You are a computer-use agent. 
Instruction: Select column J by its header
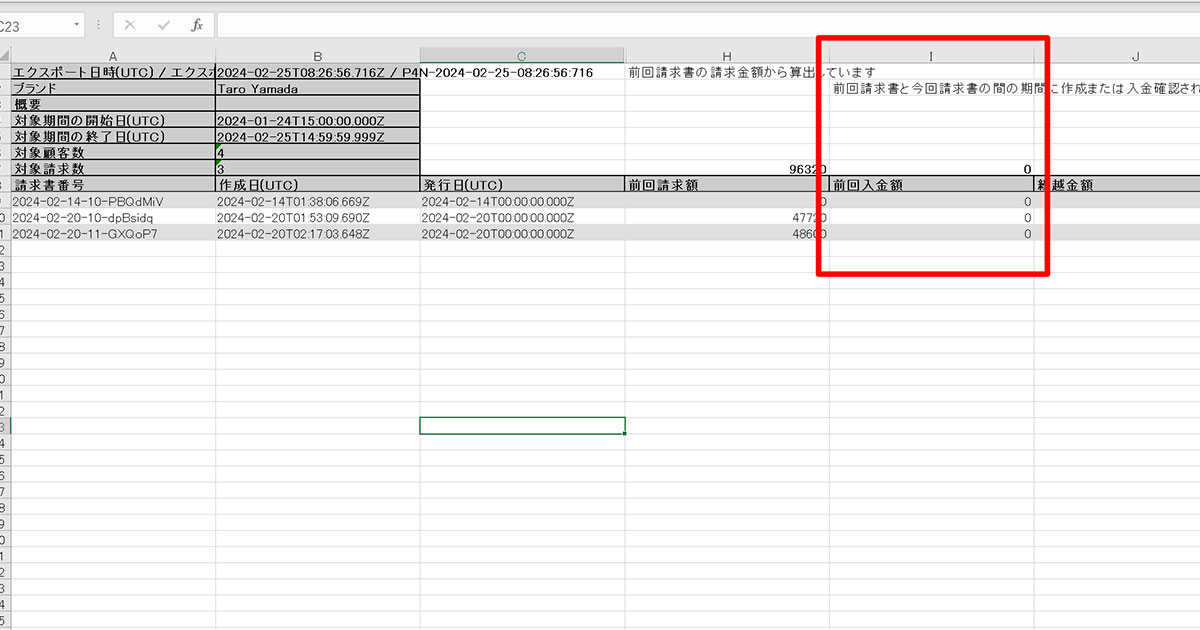(1117, 56)
